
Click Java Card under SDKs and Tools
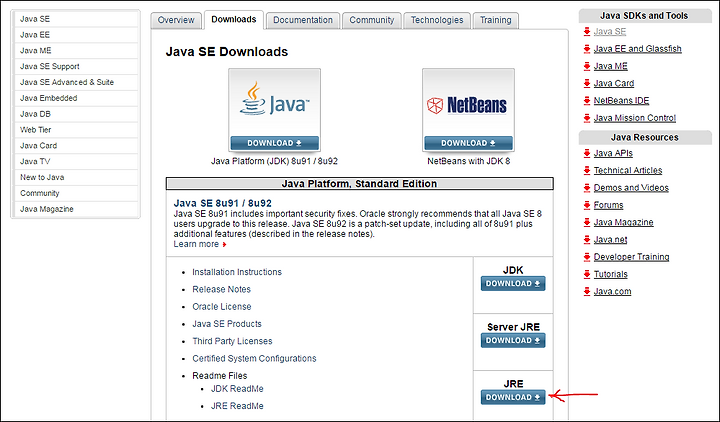[614, 84]
